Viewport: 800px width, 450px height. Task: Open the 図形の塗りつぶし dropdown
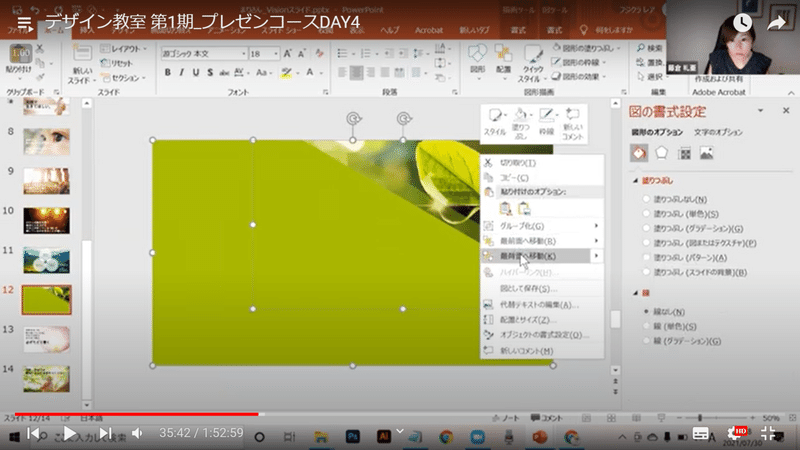coord(586,48)
